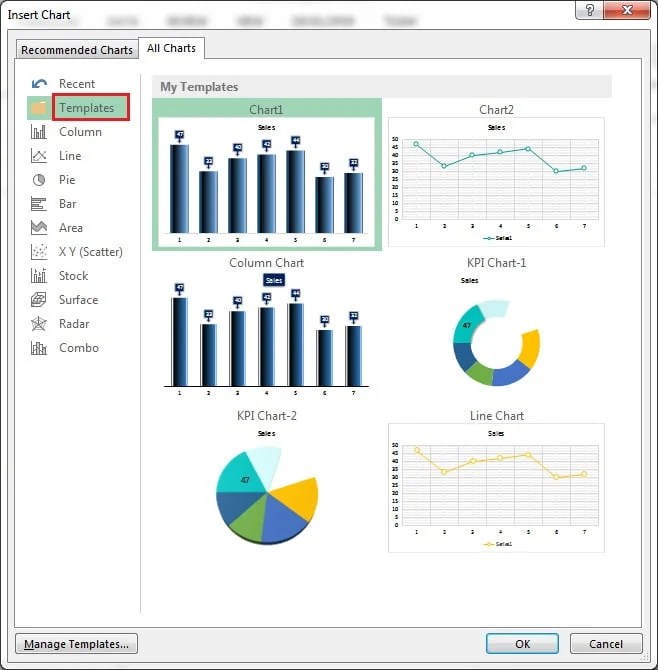Click the Radar chart type icon
Viewport: 658px width, 670px height.
[x=39, y=324]
